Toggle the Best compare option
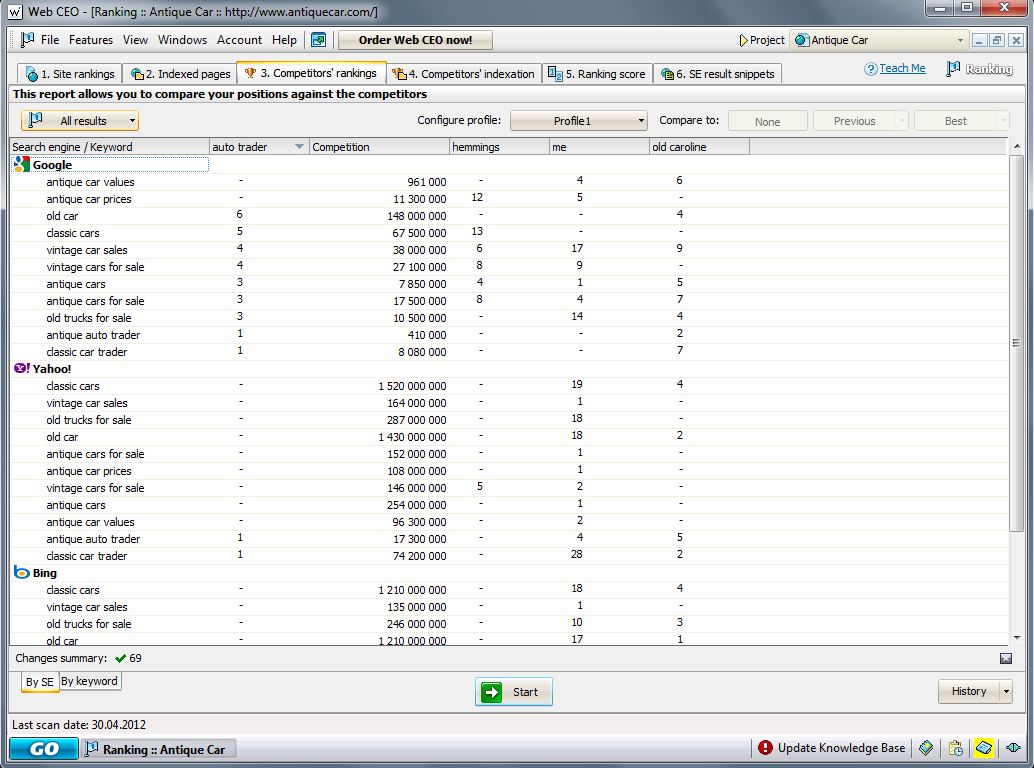 (x=956, y=121)
